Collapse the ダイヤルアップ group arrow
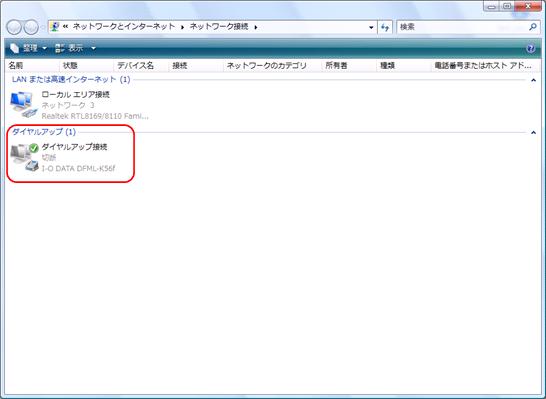Screen dimensions: 546x399 pos(533,133)
